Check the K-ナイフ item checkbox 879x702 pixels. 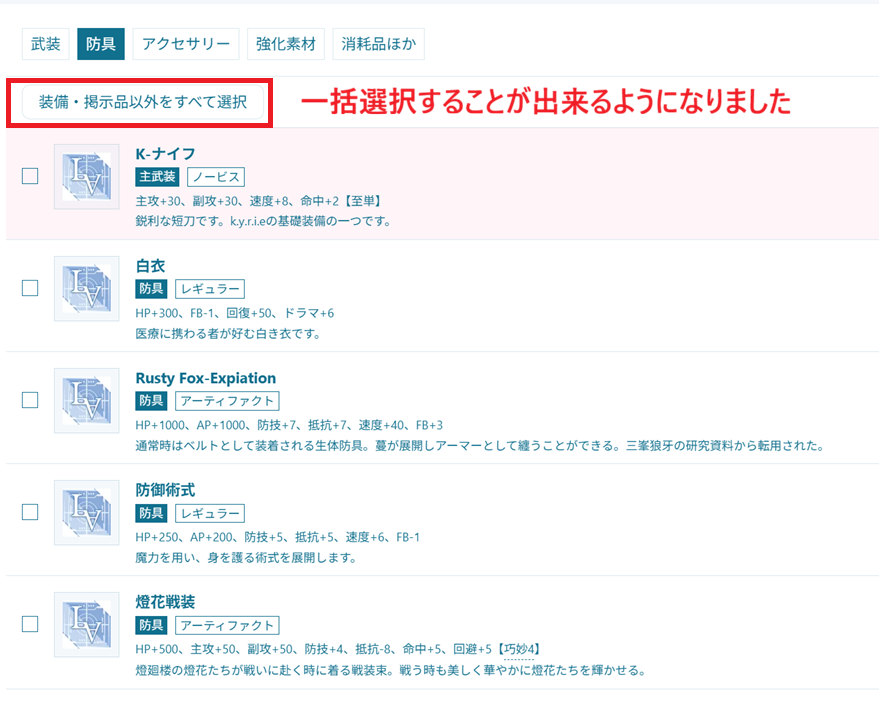(x=30, y=176)
